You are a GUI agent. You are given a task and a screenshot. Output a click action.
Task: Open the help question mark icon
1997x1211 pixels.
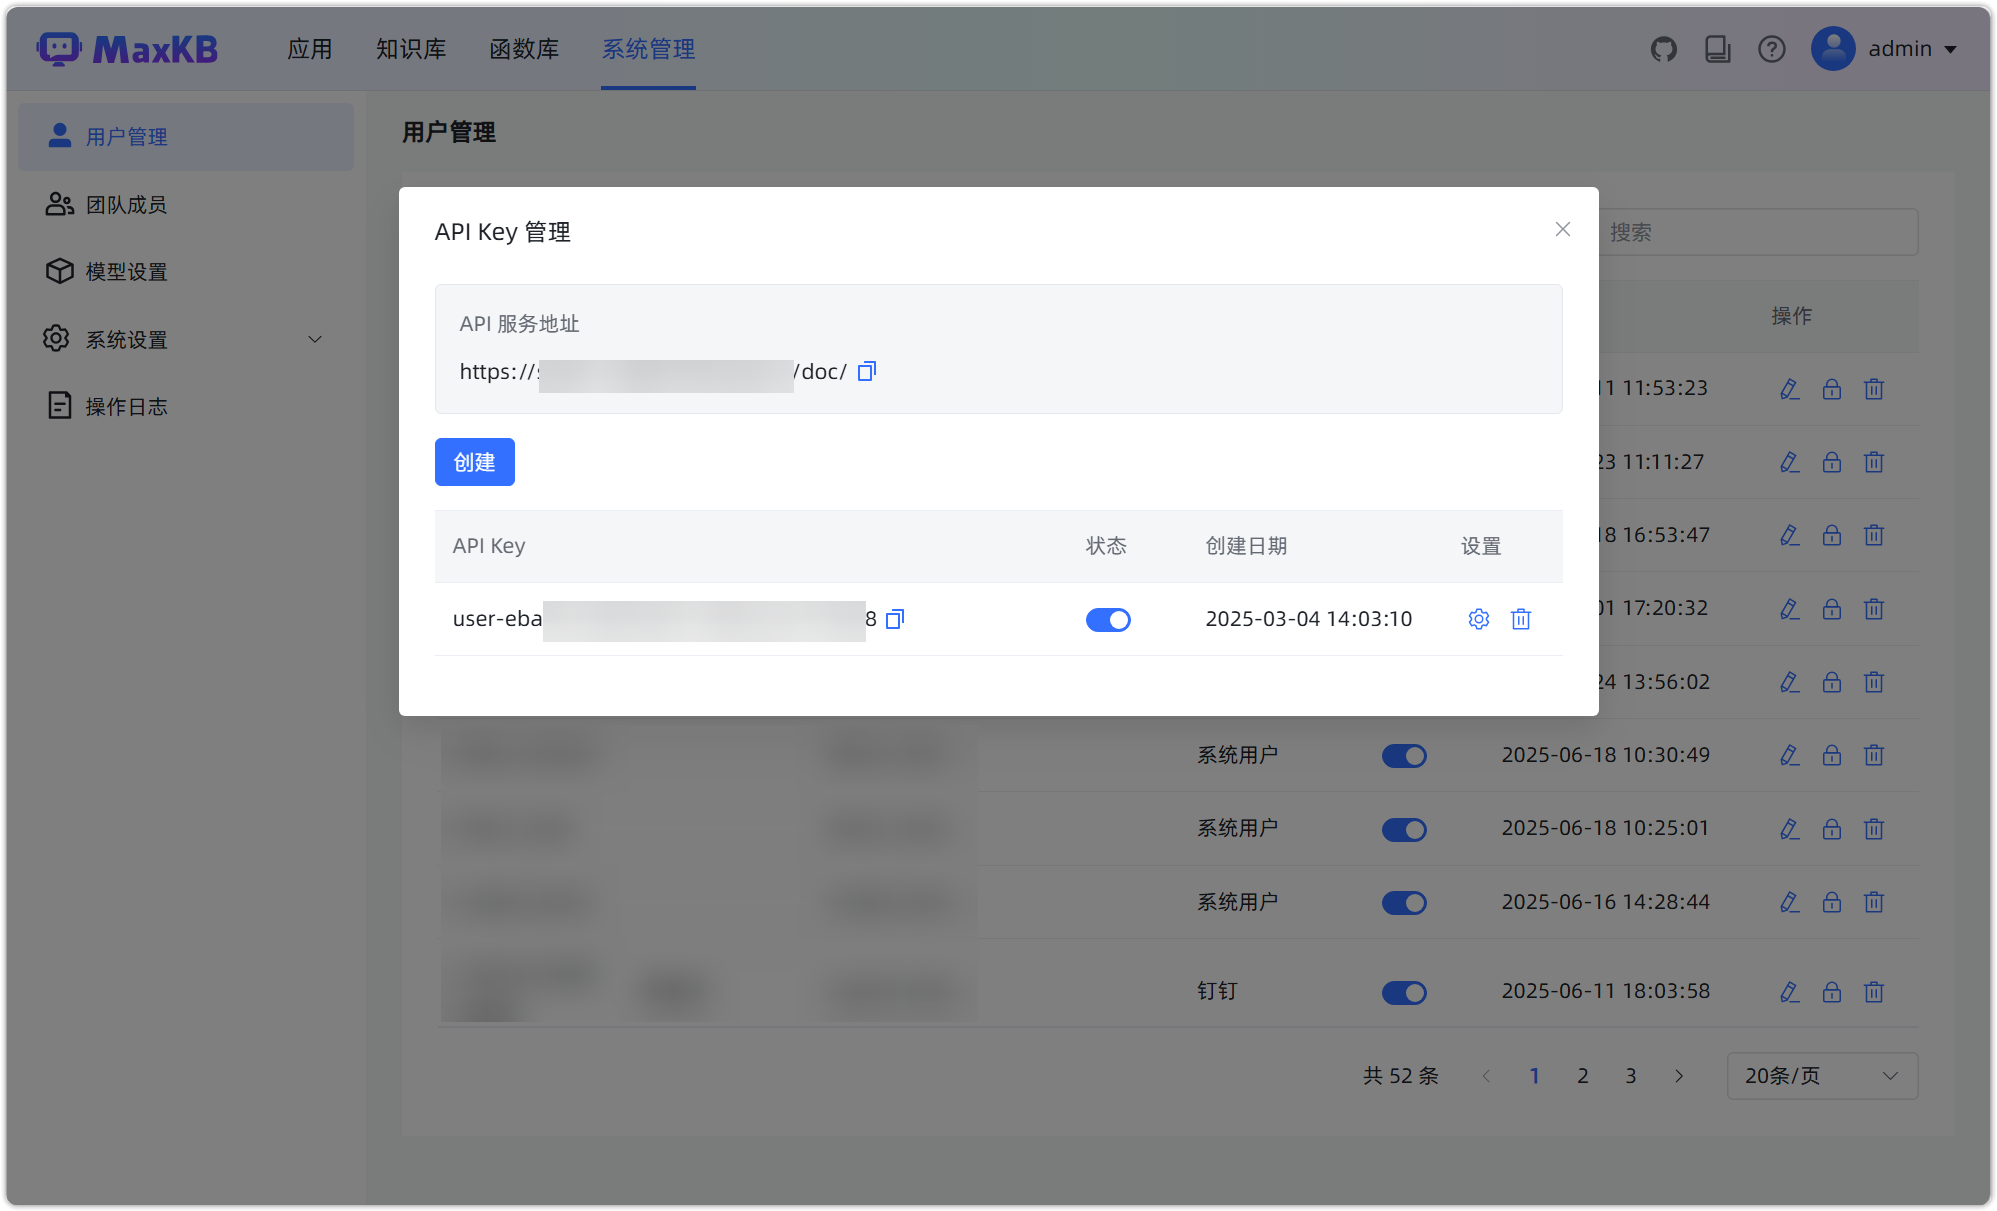click(x=1771, y=49)
